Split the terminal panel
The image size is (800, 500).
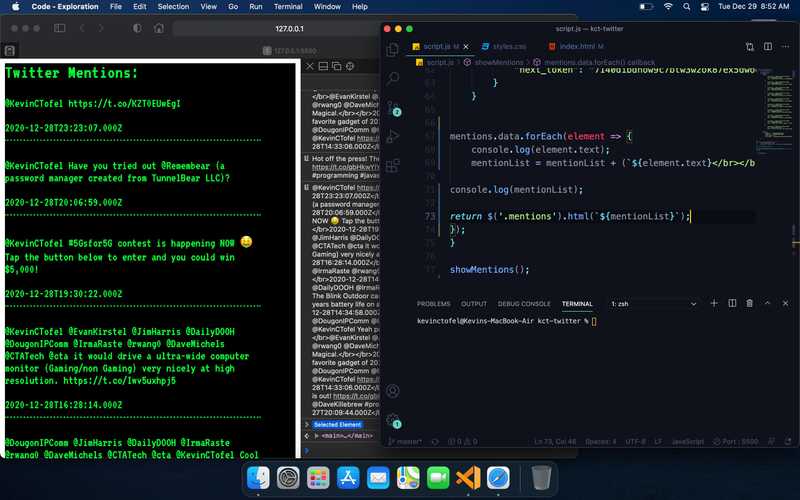[x=732, y=303]
